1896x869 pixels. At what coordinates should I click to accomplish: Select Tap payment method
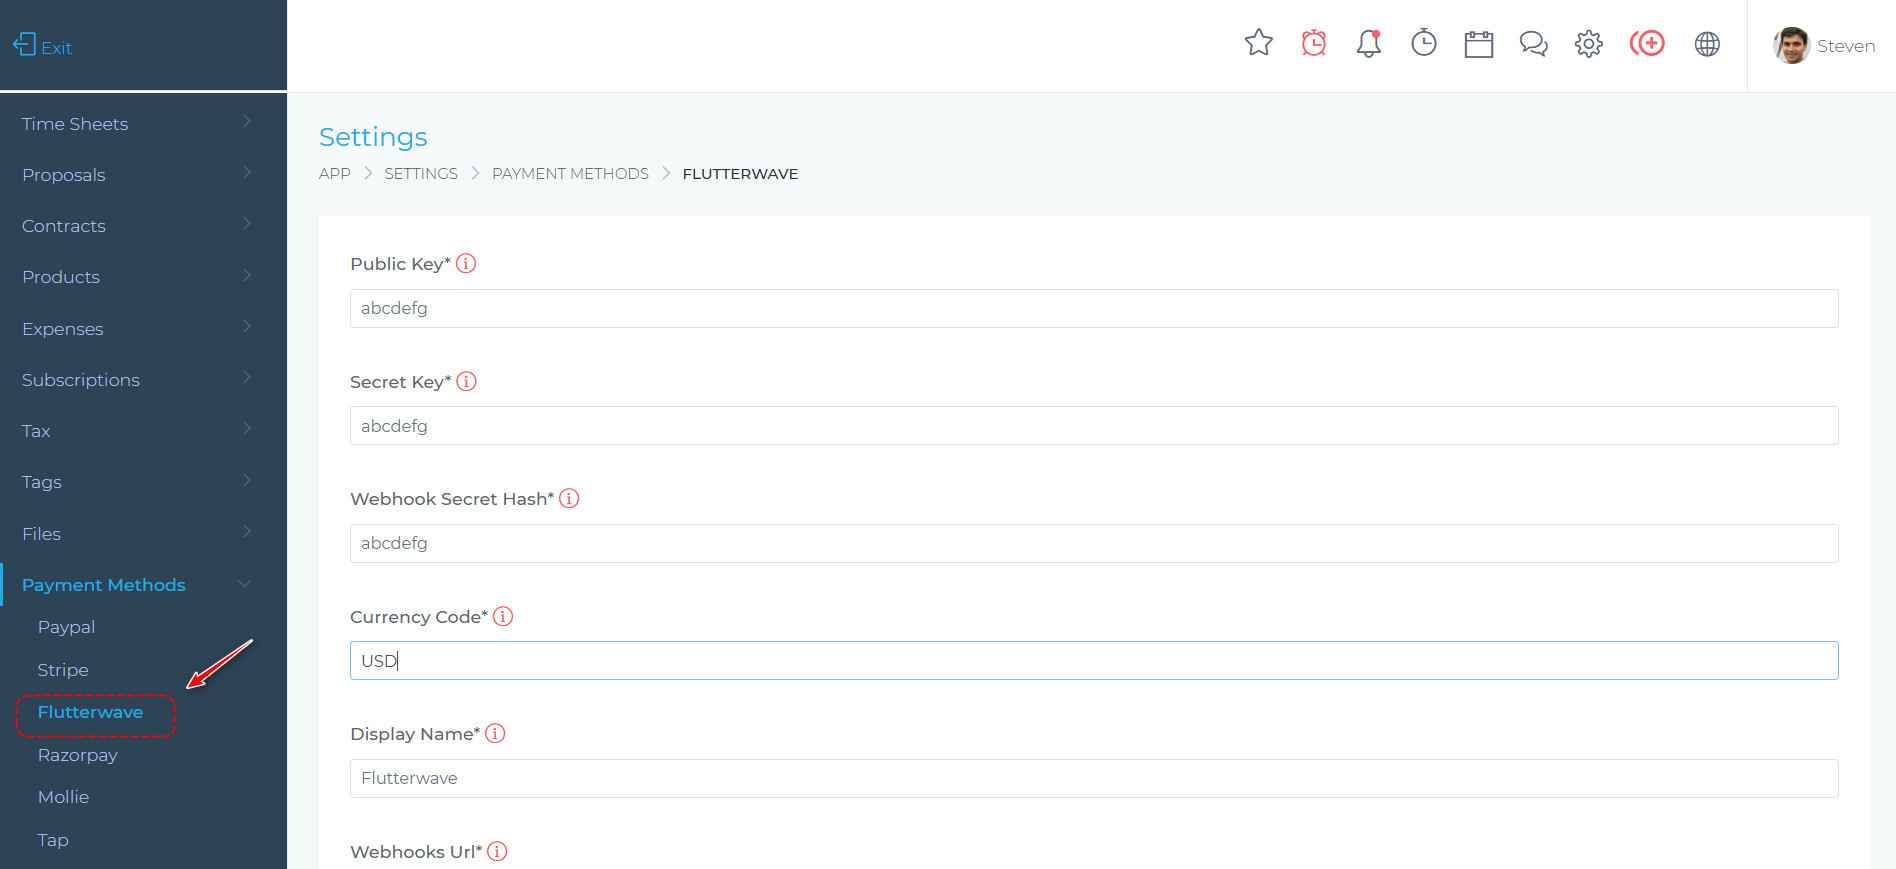click(x=53, y=840)
